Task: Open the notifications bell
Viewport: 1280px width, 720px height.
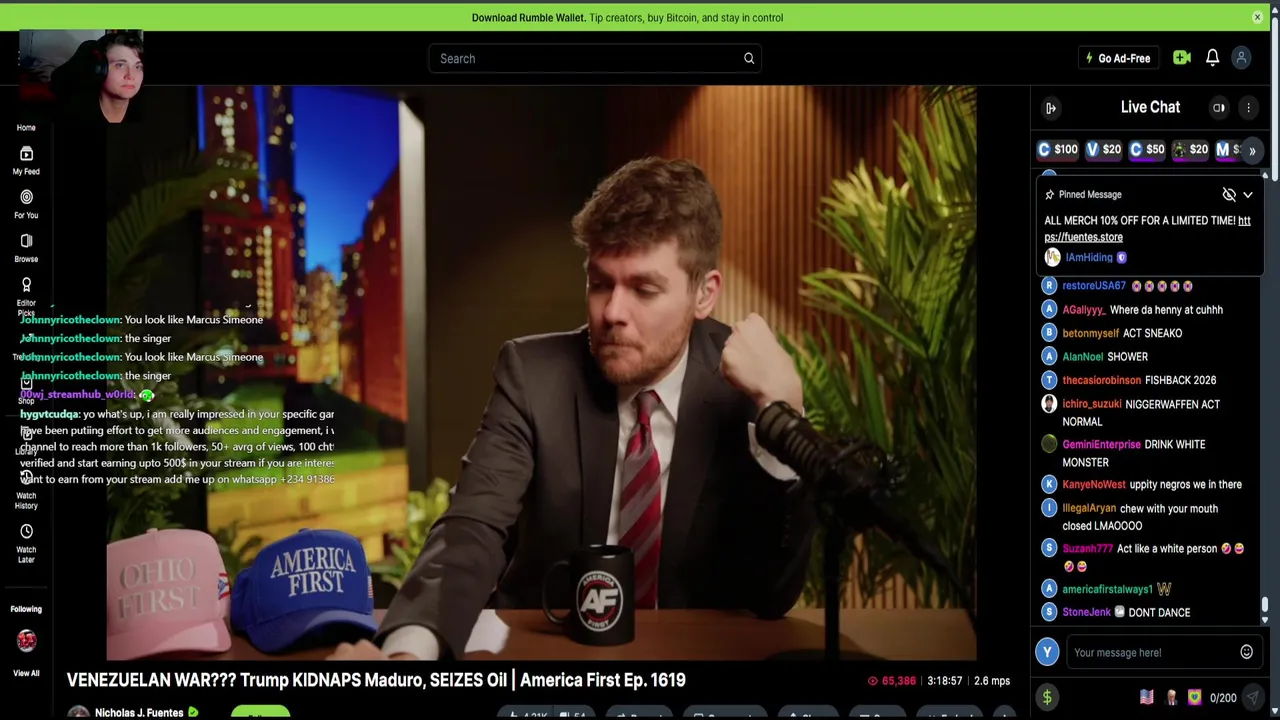Action: pyautogui.click(x=1212, y=58)
